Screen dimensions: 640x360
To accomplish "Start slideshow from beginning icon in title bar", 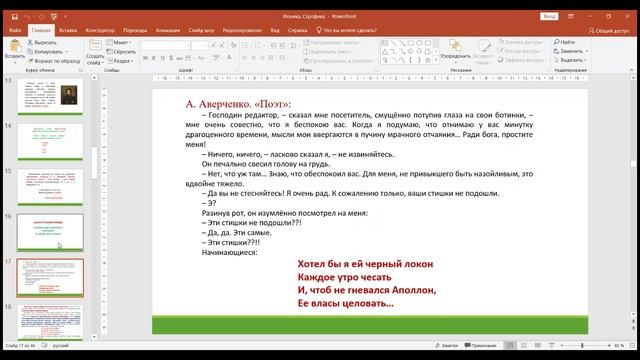I will tap(53, 17).
